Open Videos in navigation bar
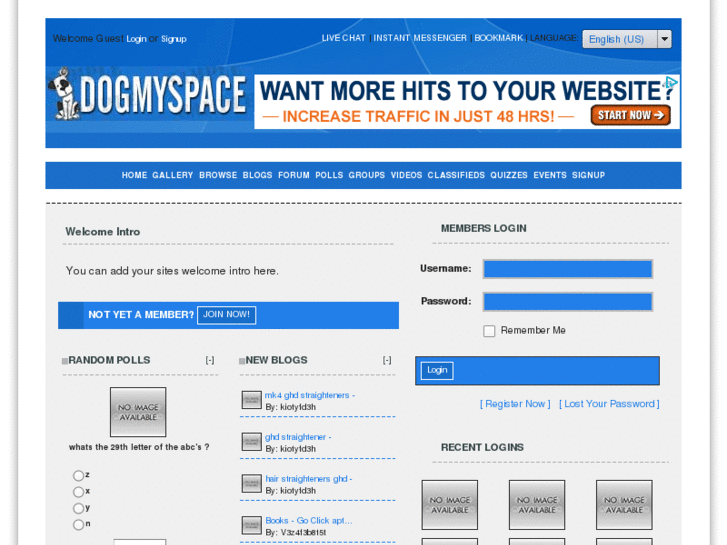 [406, 175]
